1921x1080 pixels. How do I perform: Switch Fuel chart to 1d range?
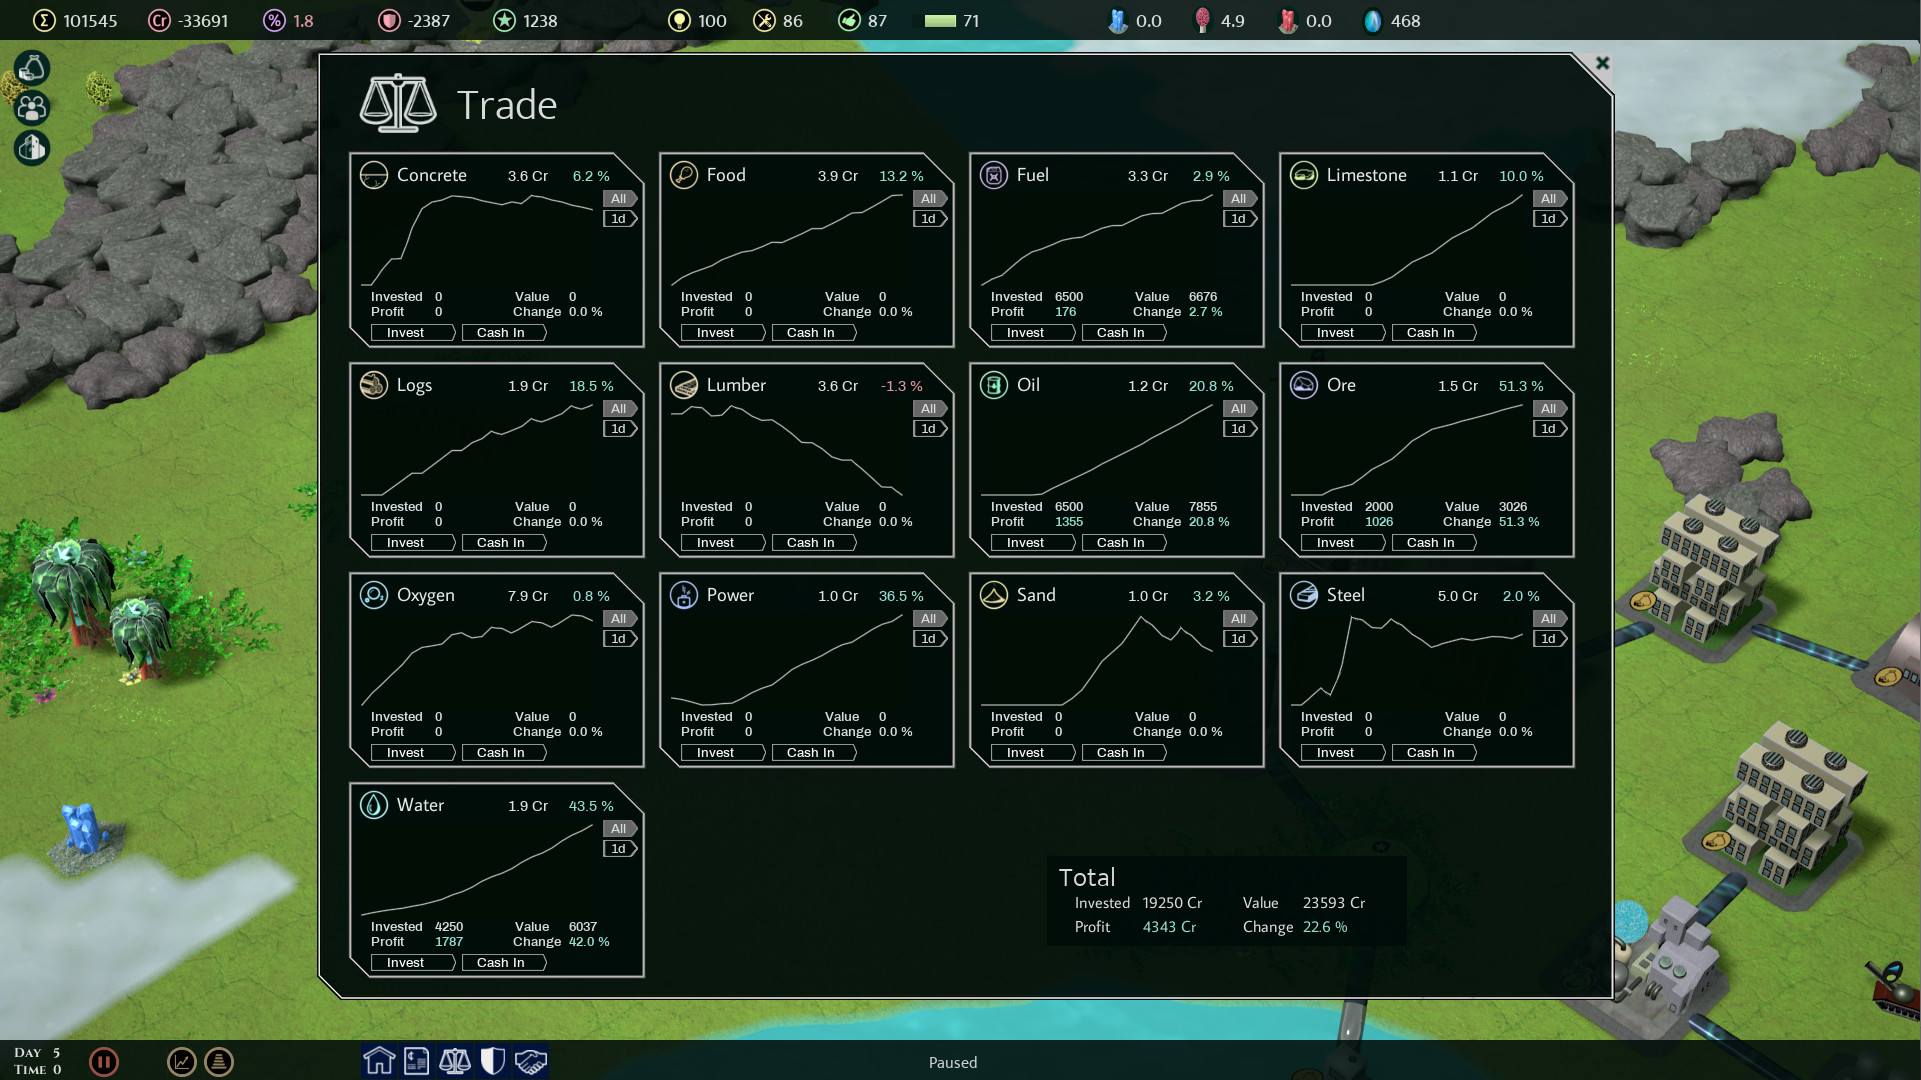pyautogui.click(x=1239, y=219)
